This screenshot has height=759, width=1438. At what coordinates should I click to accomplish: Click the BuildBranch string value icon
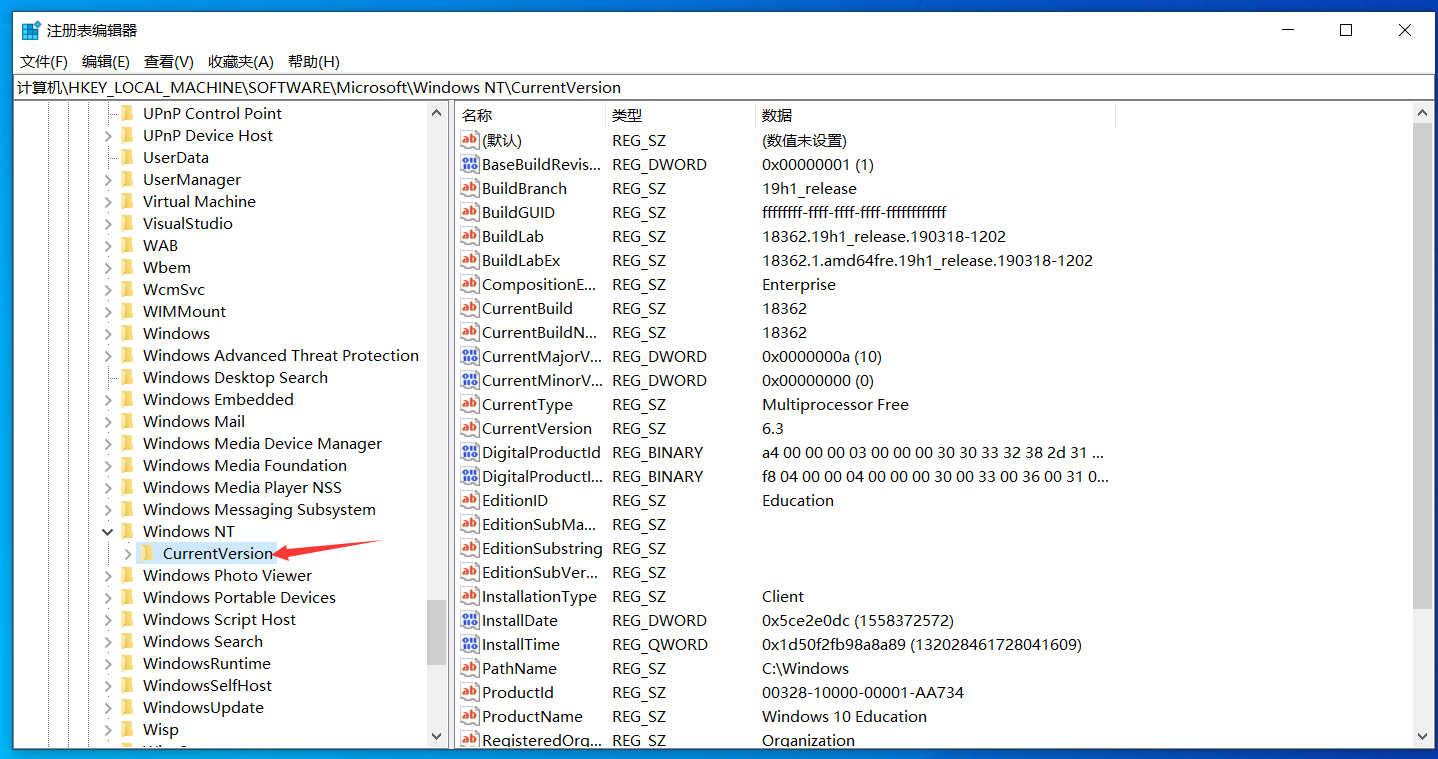[469, 188]
